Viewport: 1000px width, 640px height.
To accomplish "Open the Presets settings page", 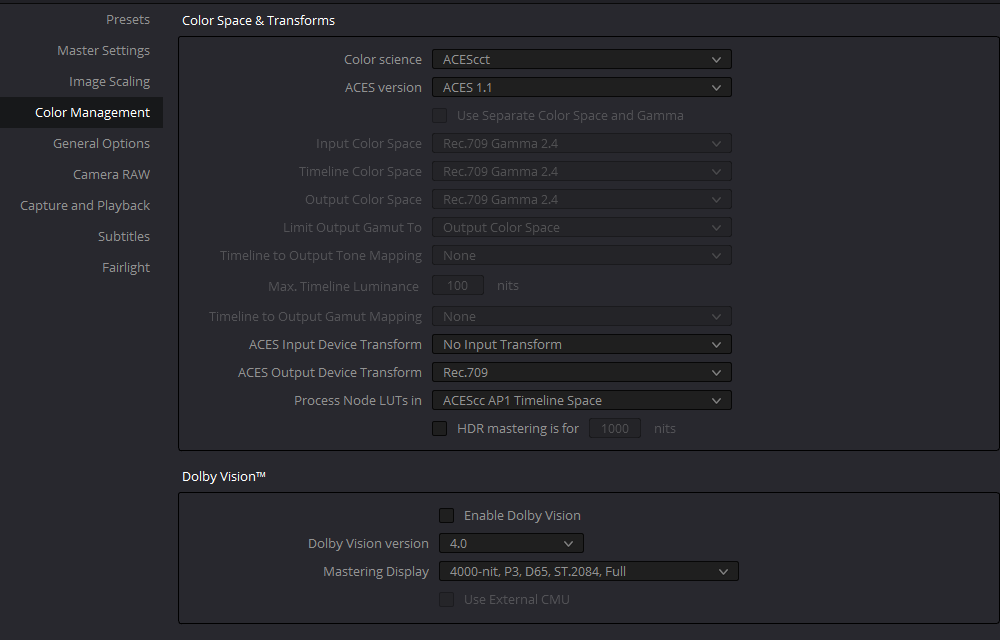I will click(128, 20).
